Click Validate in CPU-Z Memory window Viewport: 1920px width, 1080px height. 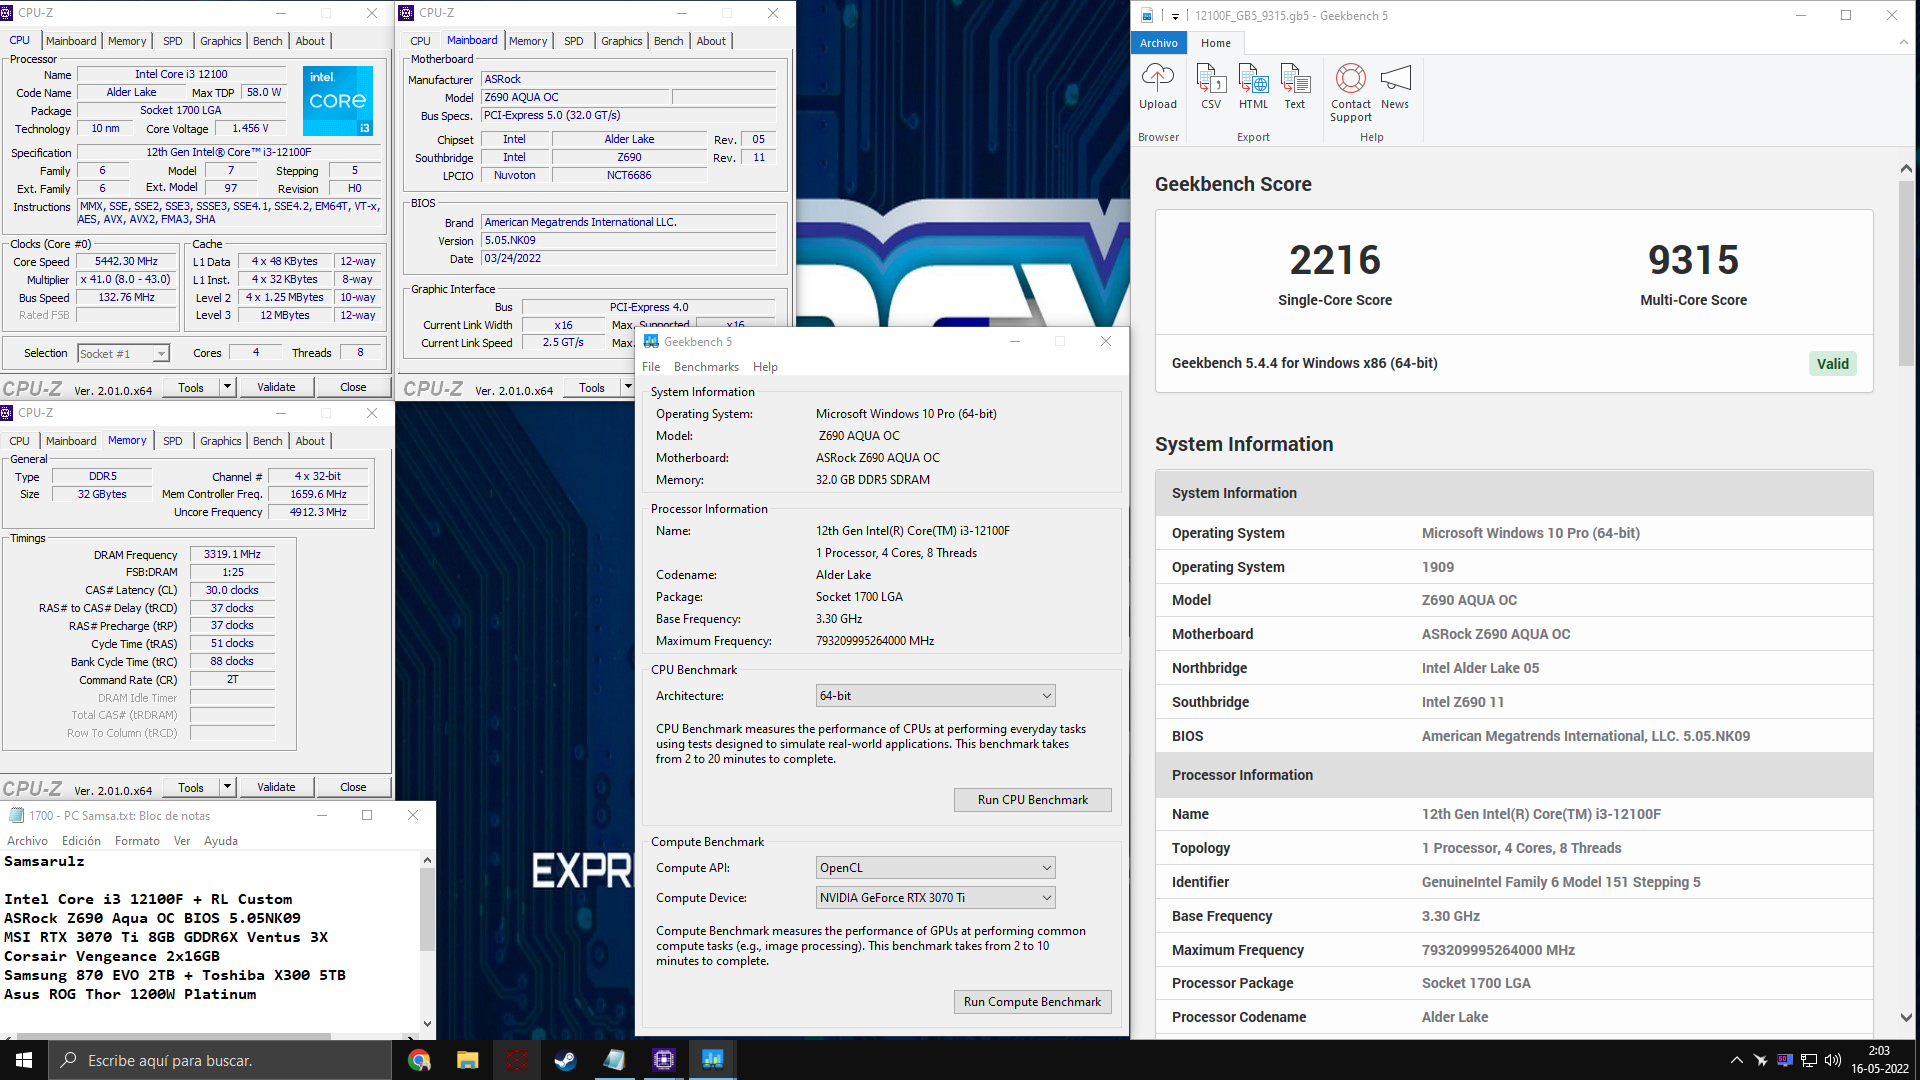tap(276, 787)
